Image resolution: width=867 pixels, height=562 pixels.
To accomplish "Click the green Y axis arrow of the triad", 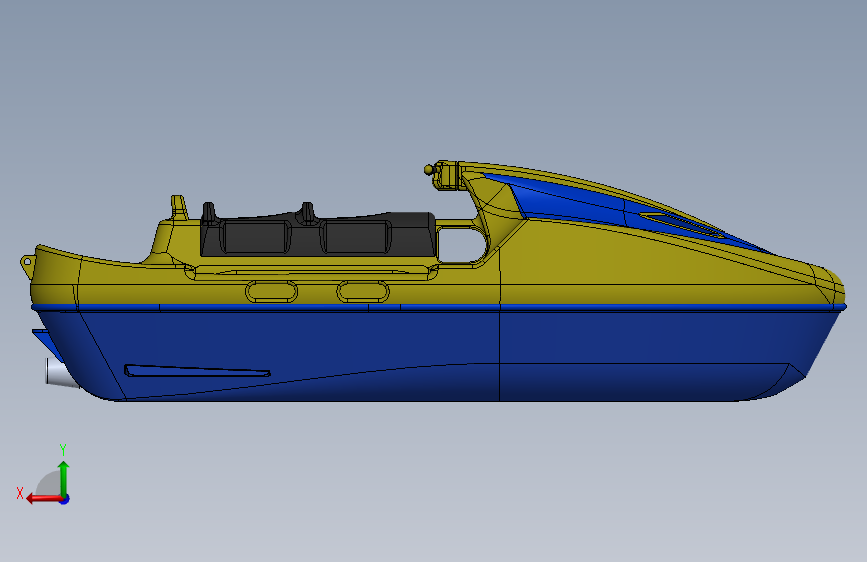I will 64,478.
